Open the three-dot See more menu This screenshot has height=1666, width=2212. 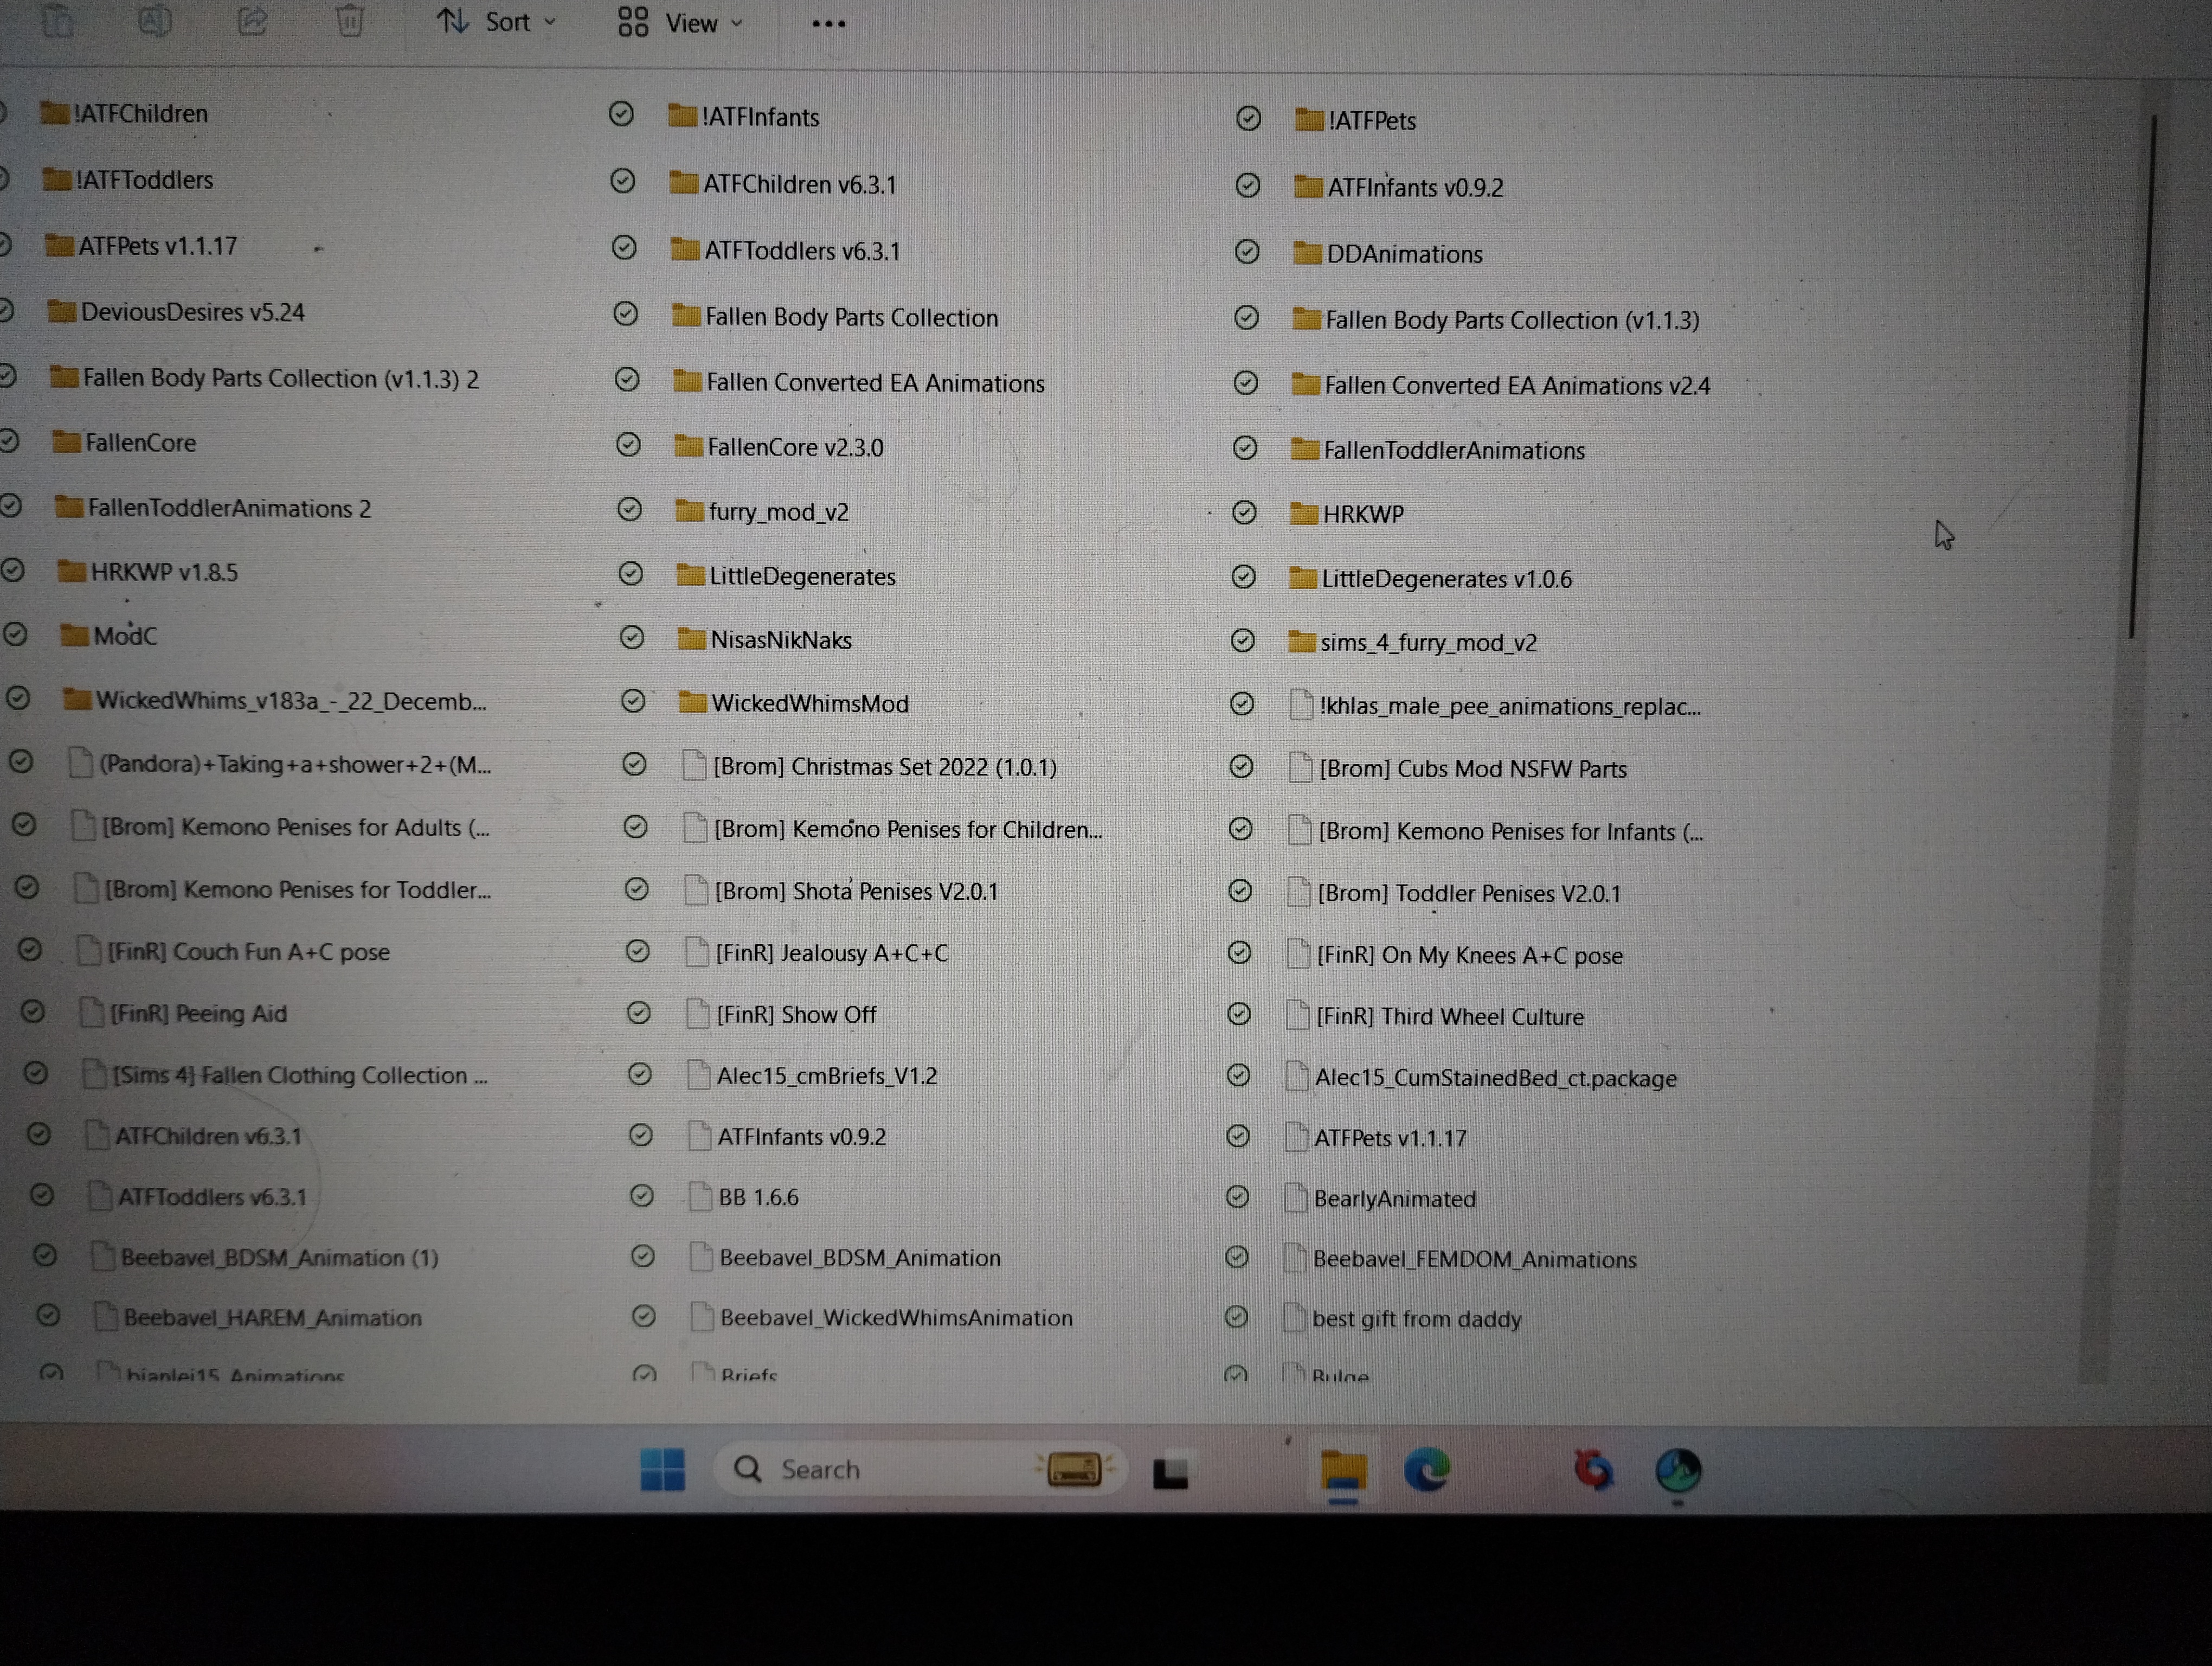point(828,24)
